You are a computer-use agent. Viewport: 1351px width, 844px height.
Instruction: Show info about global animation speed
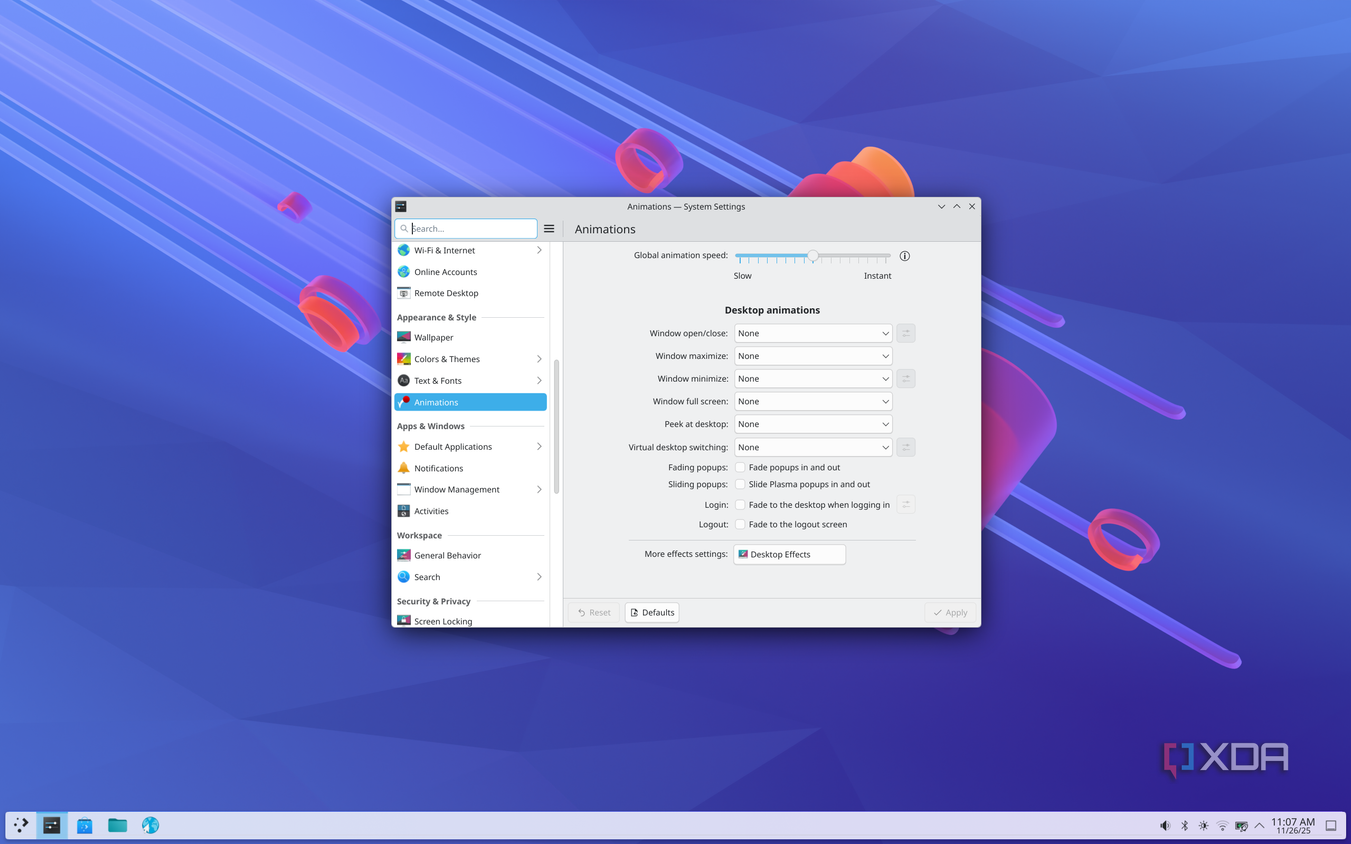click(905, 256)
